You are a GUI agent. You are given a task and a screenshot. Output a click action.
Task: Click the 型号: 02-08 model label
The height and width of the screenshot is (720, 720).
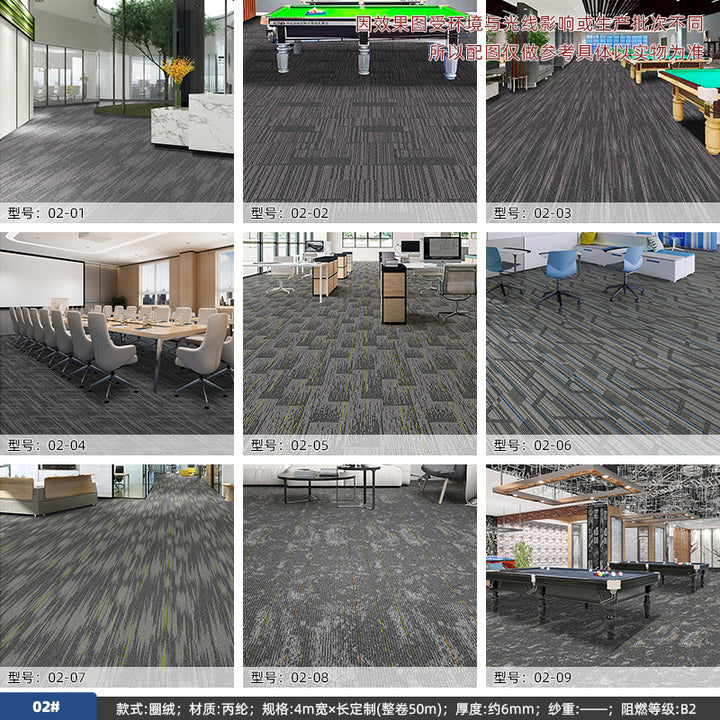(290, 677)
